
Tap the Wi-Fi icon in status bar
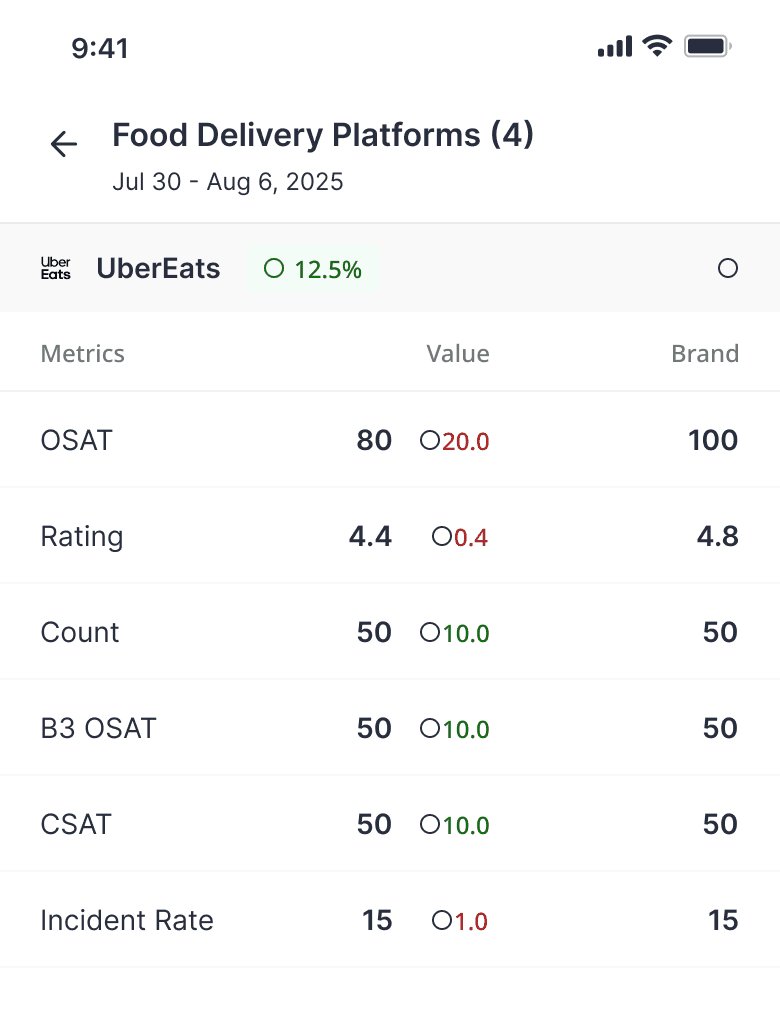[657, 46]
